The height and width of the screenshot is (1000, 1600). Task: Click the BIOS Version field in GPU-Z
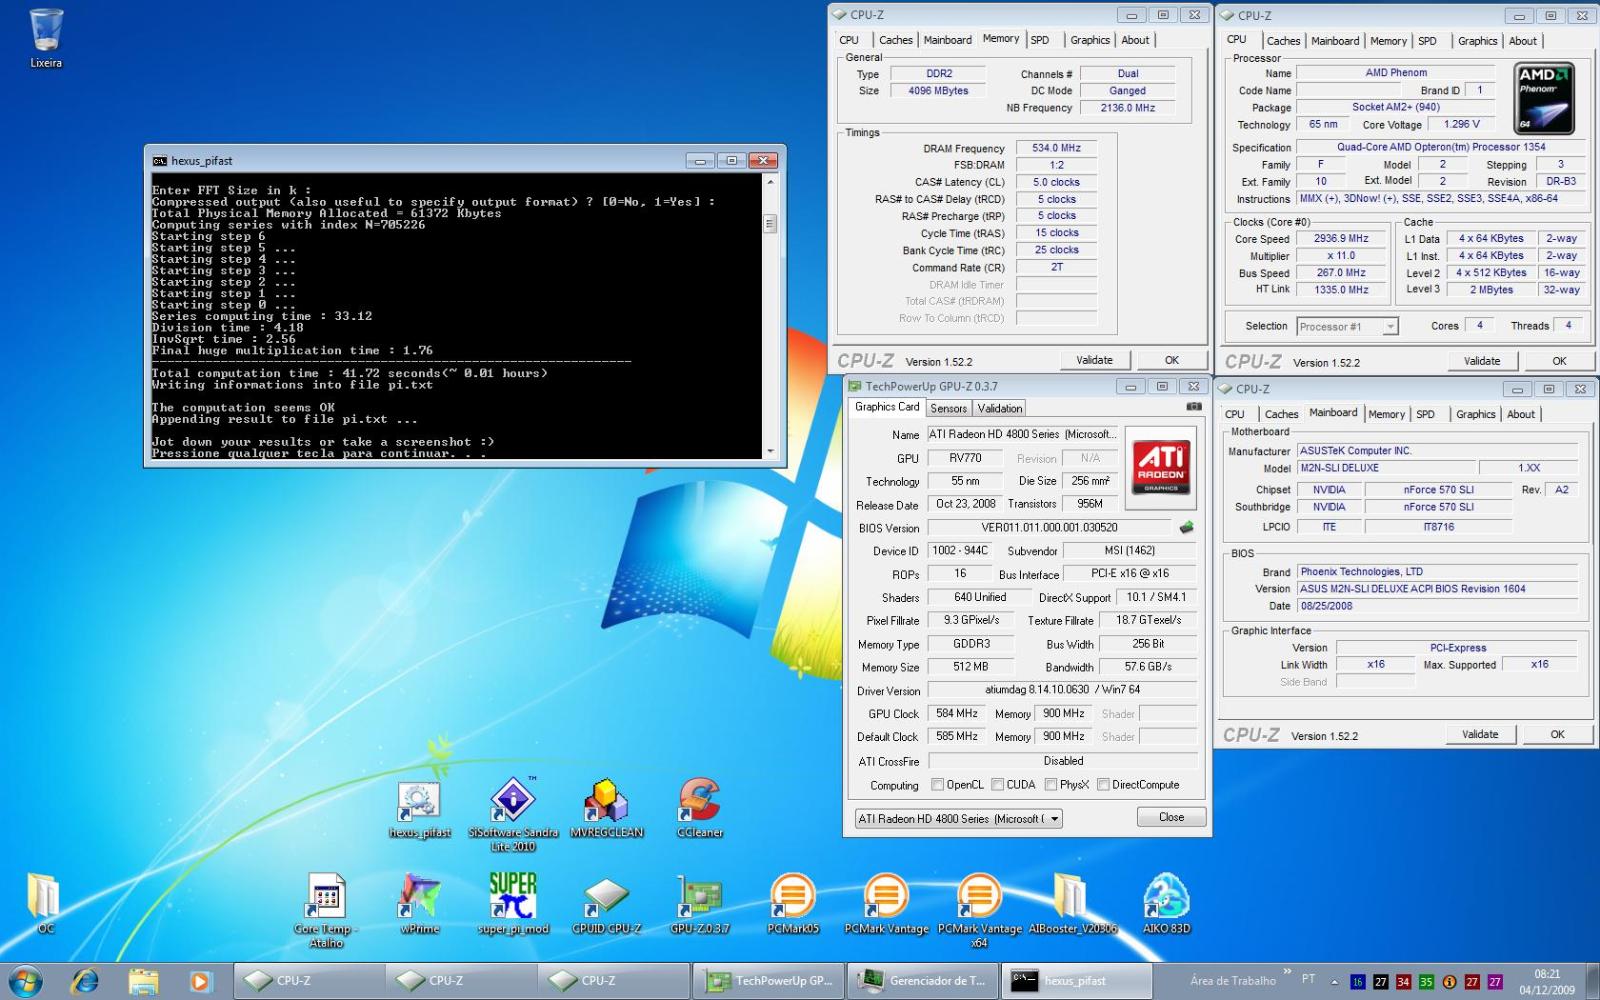(1049, 527)
